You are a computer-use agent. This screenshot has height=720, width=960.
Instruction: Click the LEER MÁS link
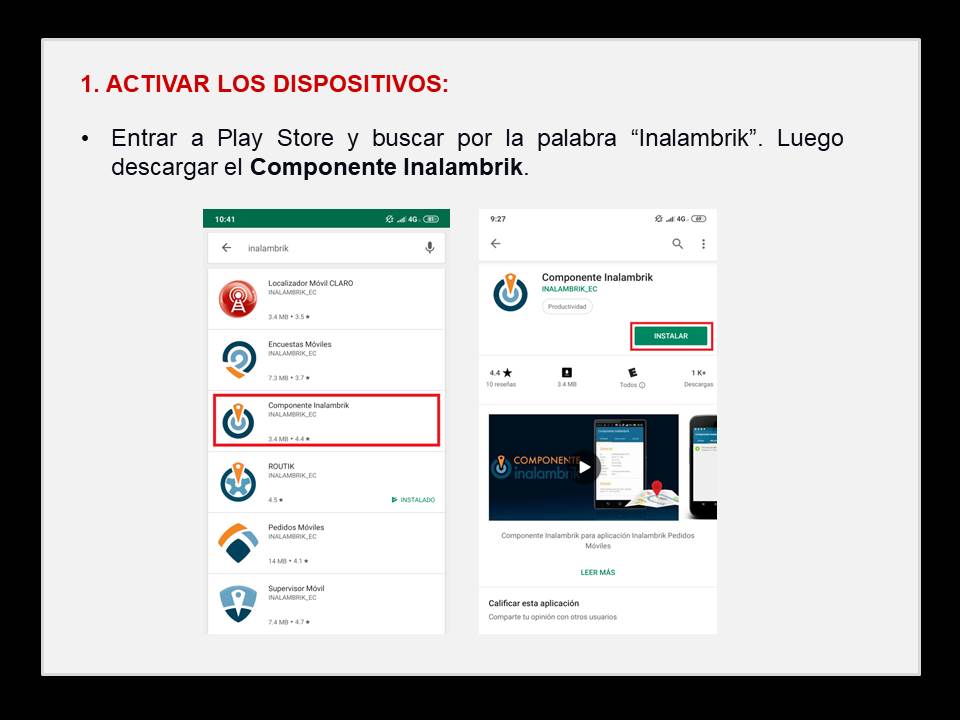click(x=598, y=572)
